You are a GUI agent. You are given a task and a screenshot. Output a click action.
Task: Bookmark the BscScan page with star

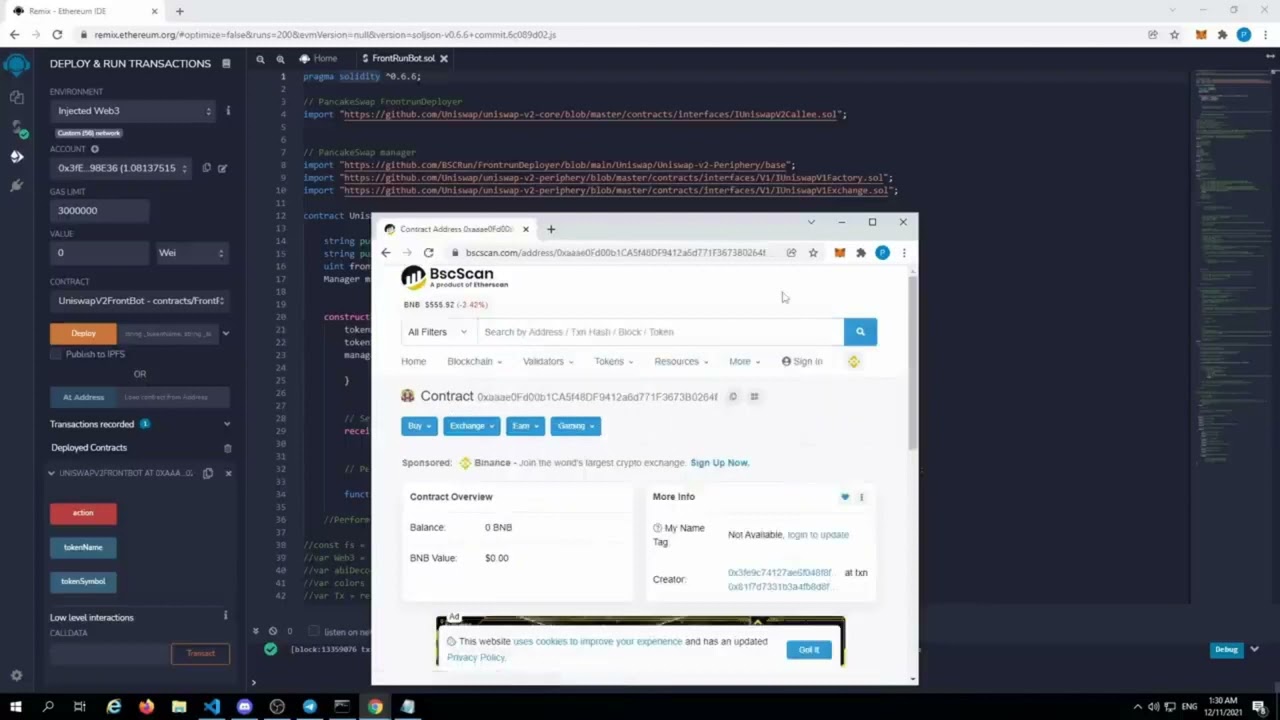point(813,253)
